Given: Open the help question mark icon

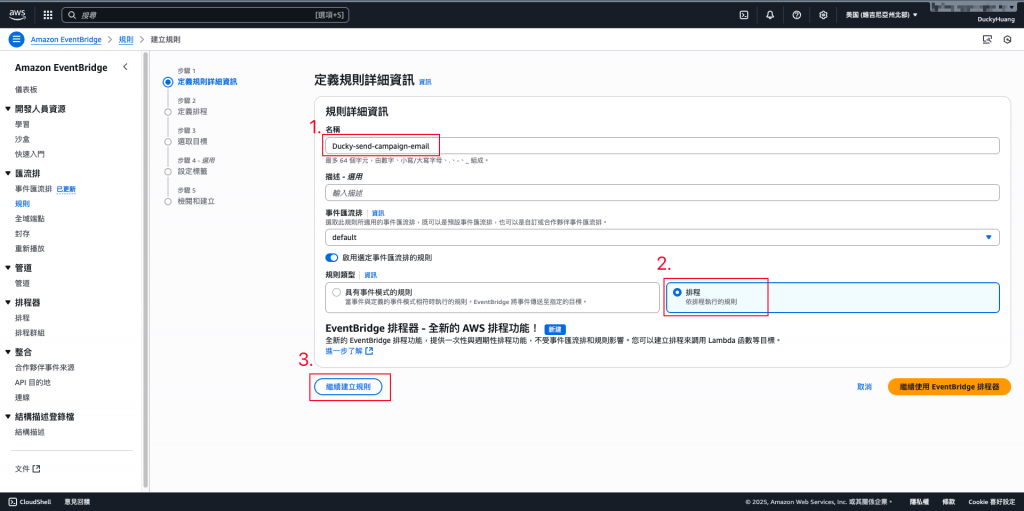Looking at the screenshot, I should coord(797,14).
